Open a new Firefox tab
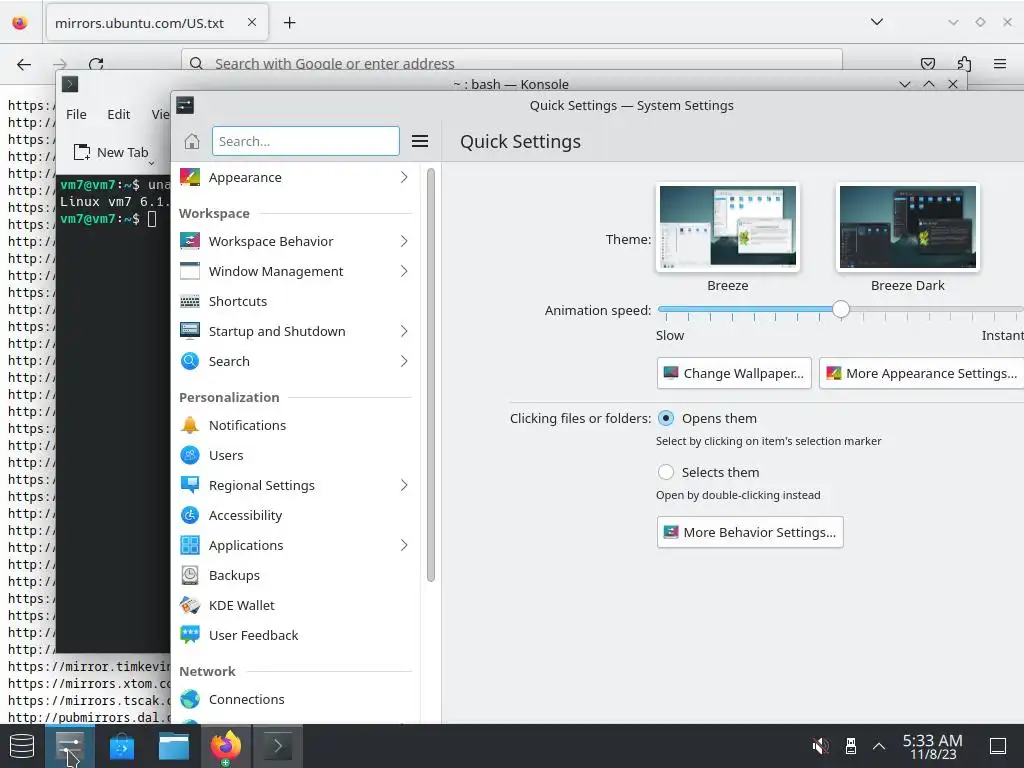Screen dimensions: 1024x768 tap(289, 23)
